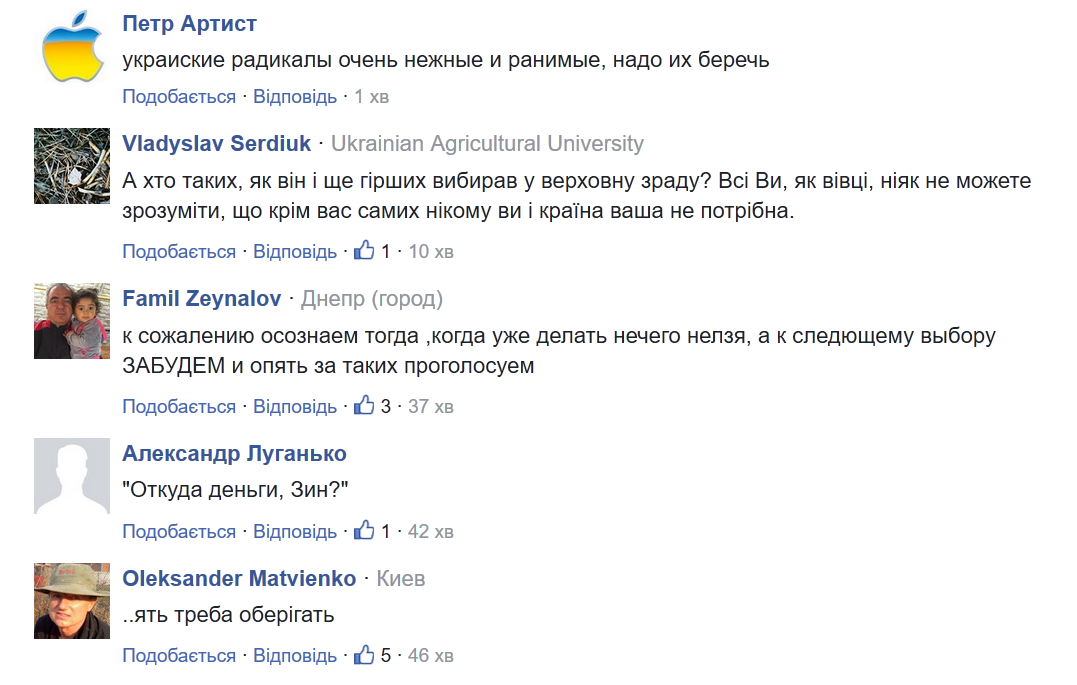Open Oleksander Matvienko's profile photo
This screenshot has width=1077, height=685.
72,601
